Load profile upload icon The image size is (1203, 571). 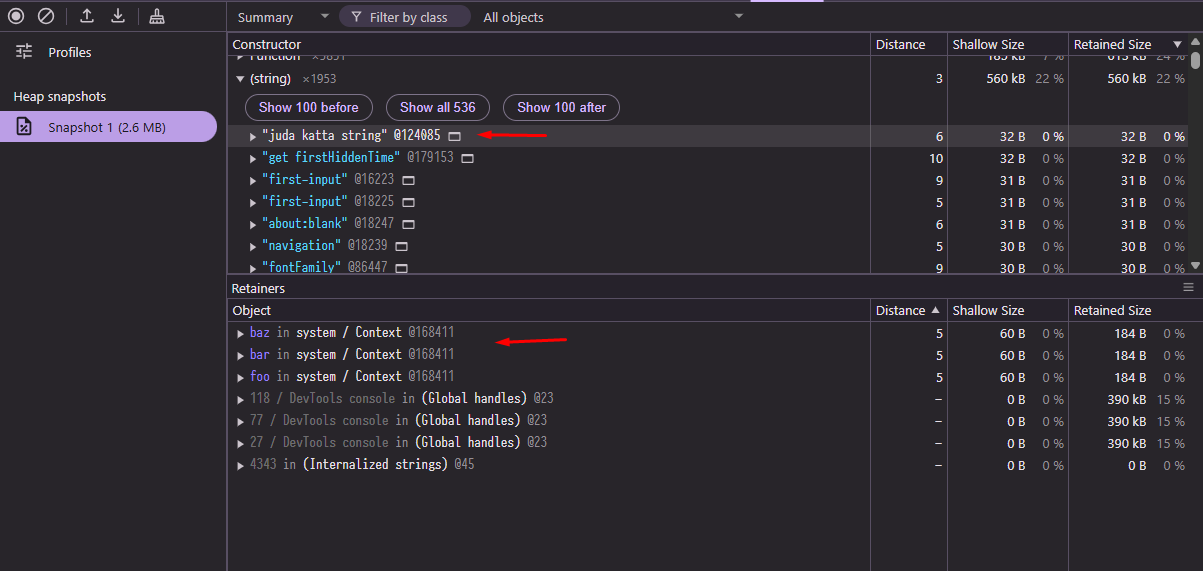[x=87, y=16]
